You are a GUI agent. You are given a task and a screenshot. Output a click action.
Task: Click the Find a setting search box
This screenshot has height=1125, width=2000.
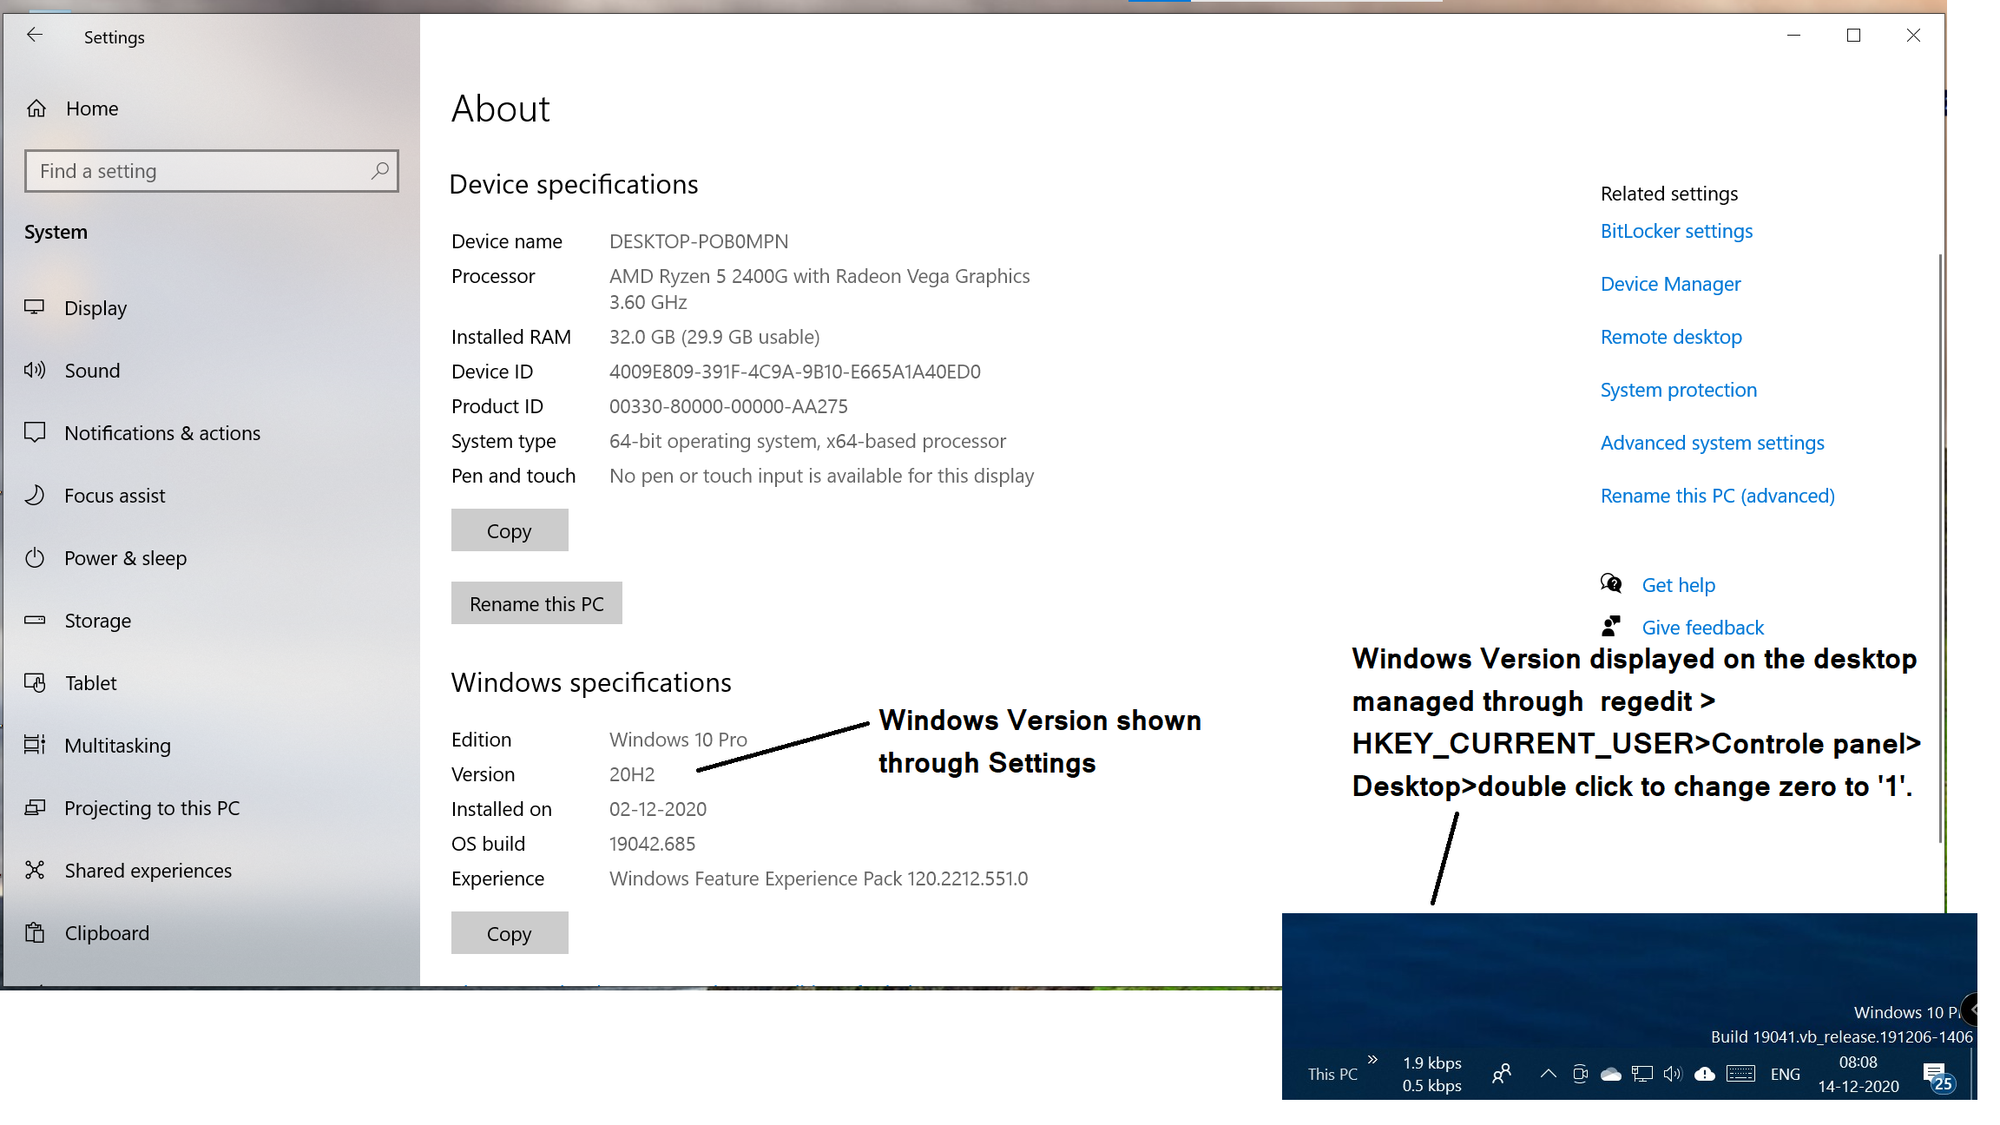(212, 171)
